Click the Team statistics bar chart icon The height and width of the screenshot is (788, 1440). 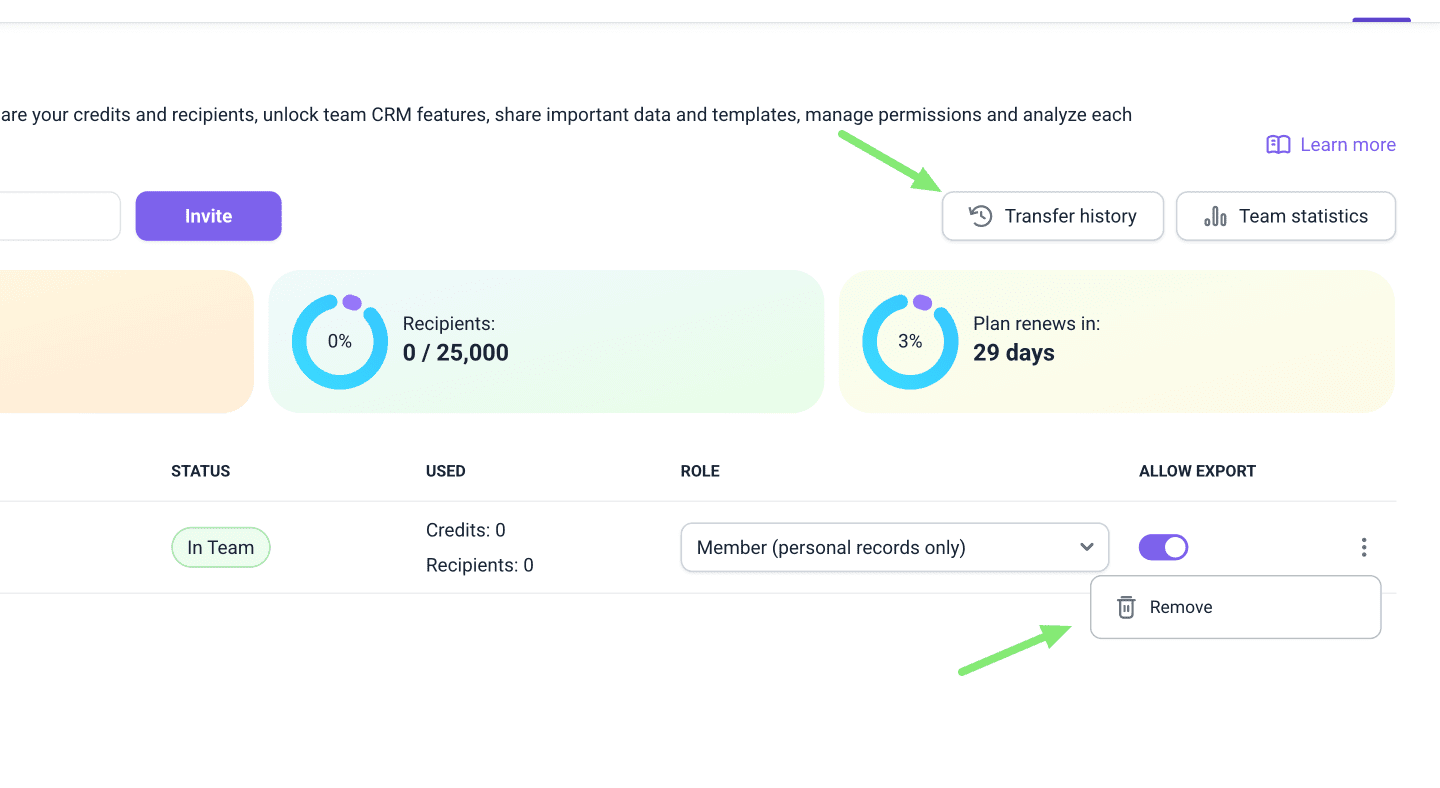click(1215, 216)
